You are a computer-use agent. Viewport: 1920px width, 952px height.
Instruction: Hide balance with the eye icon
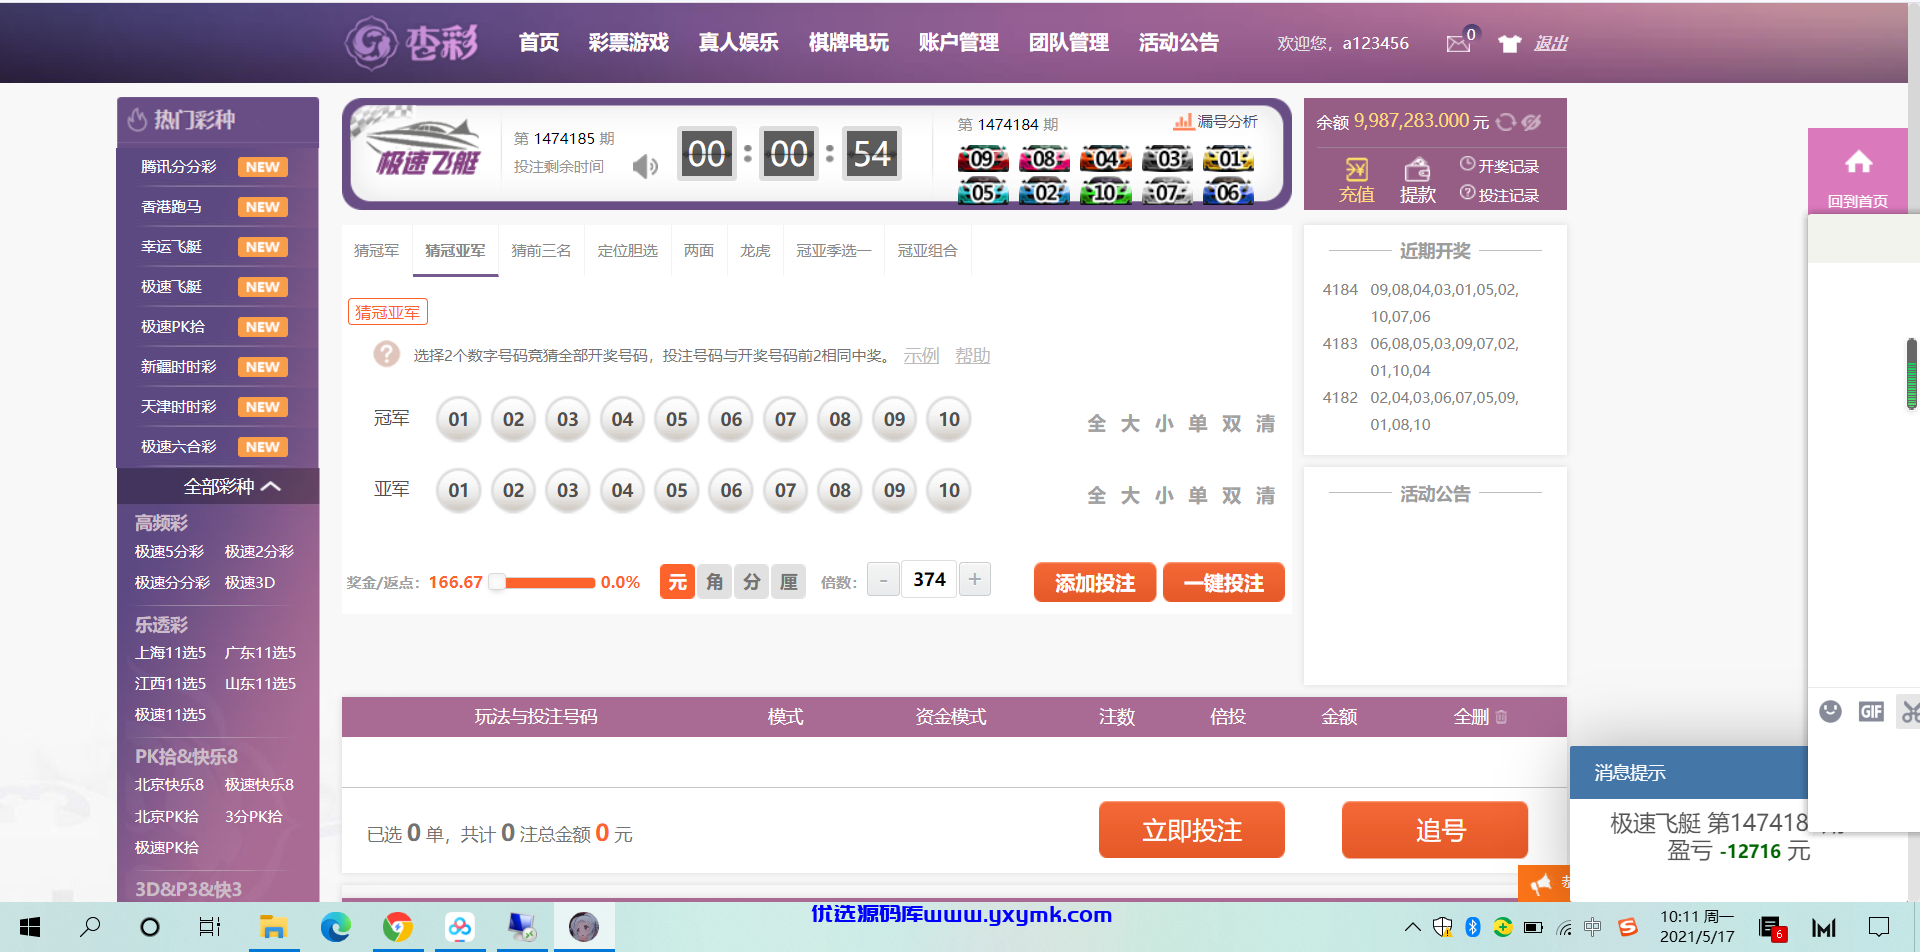coord(1531,122)
